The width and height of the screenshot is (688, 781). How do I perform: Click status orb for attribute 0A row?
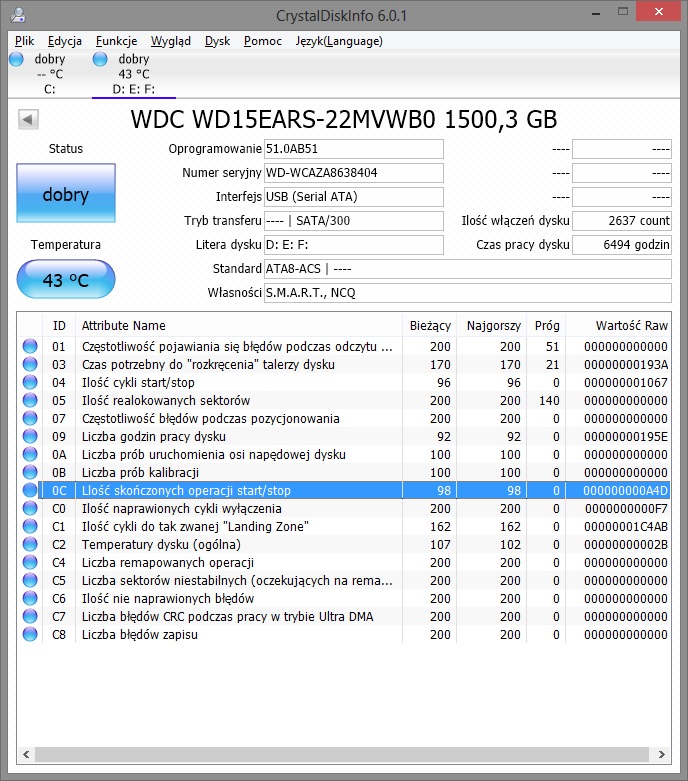tap(30, 454)
